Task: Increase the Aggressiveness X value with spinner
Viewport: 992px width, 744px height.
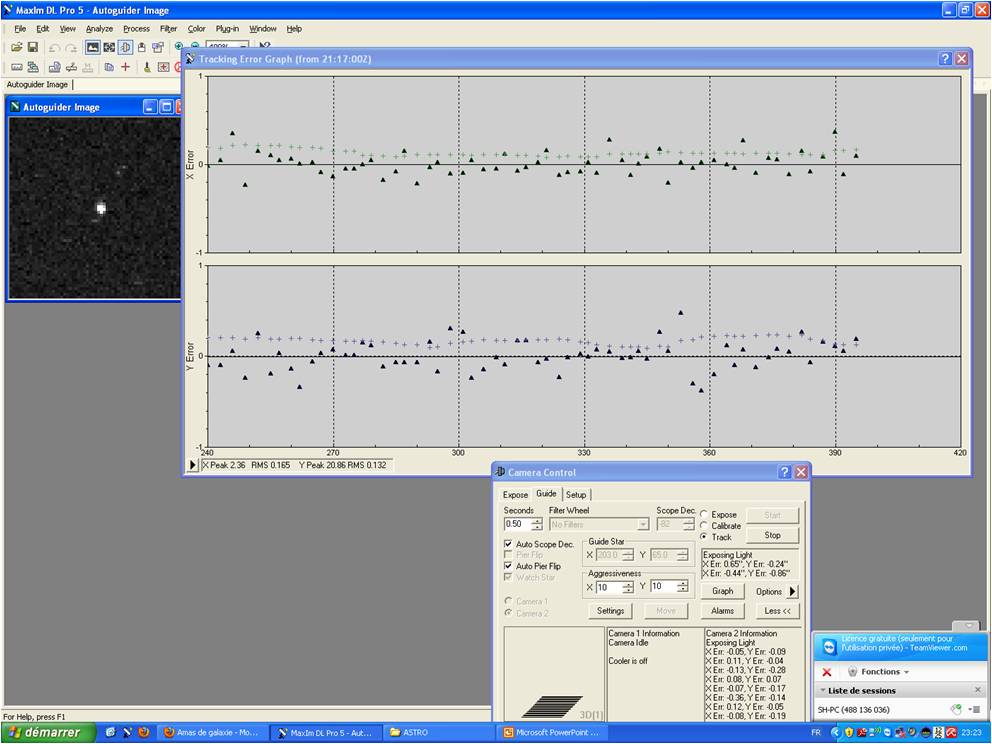Action: pyautogui.click(x=627, y=583)
